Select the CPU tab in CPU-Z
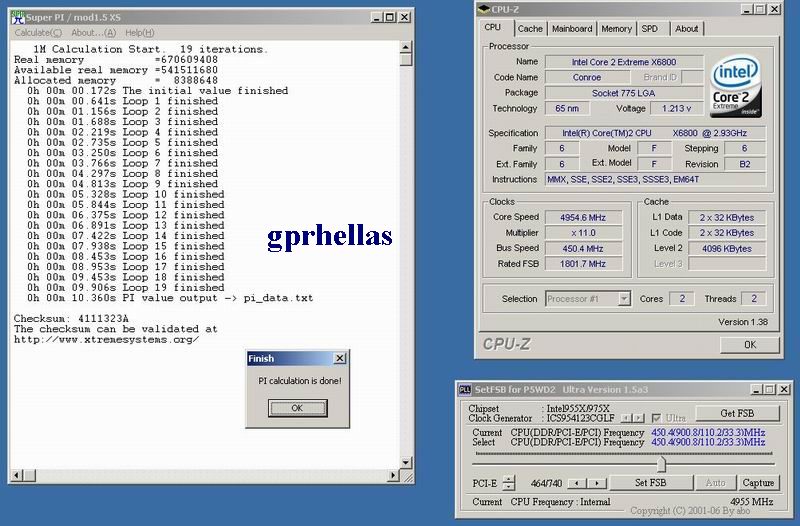The image size is (800, 526). [x=493, y=28]
